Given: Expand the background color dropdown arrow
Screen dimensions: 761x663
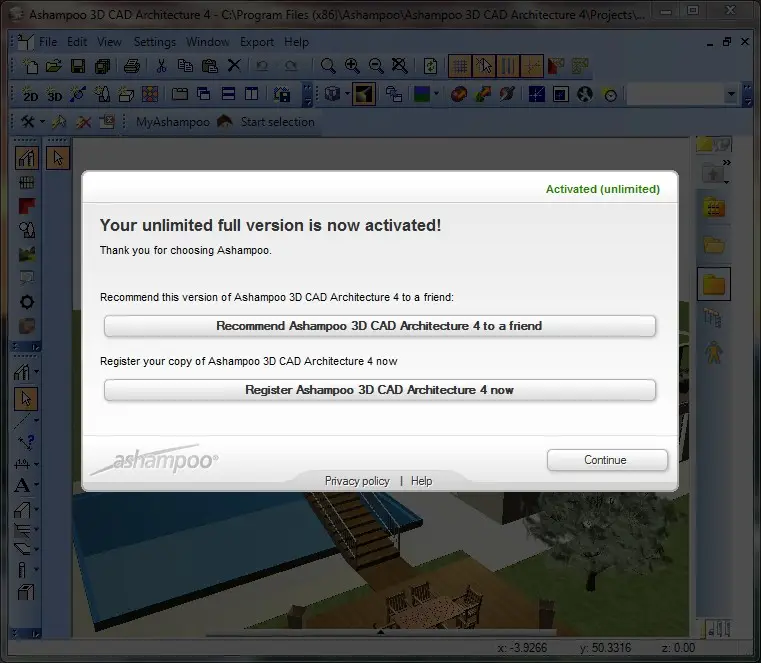Looking at the screenshot, I should 436,94.
